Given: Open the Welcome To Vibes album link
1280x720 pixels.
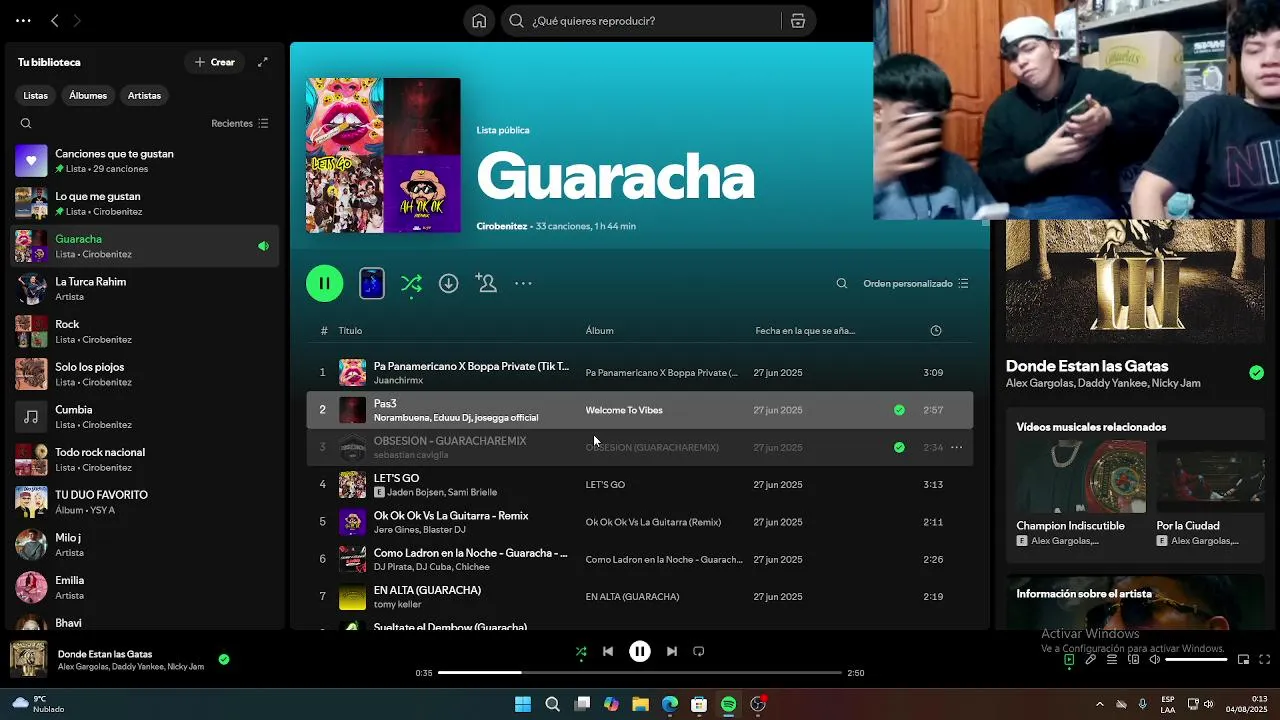Looking at the screenshot, I should point(624,410).
